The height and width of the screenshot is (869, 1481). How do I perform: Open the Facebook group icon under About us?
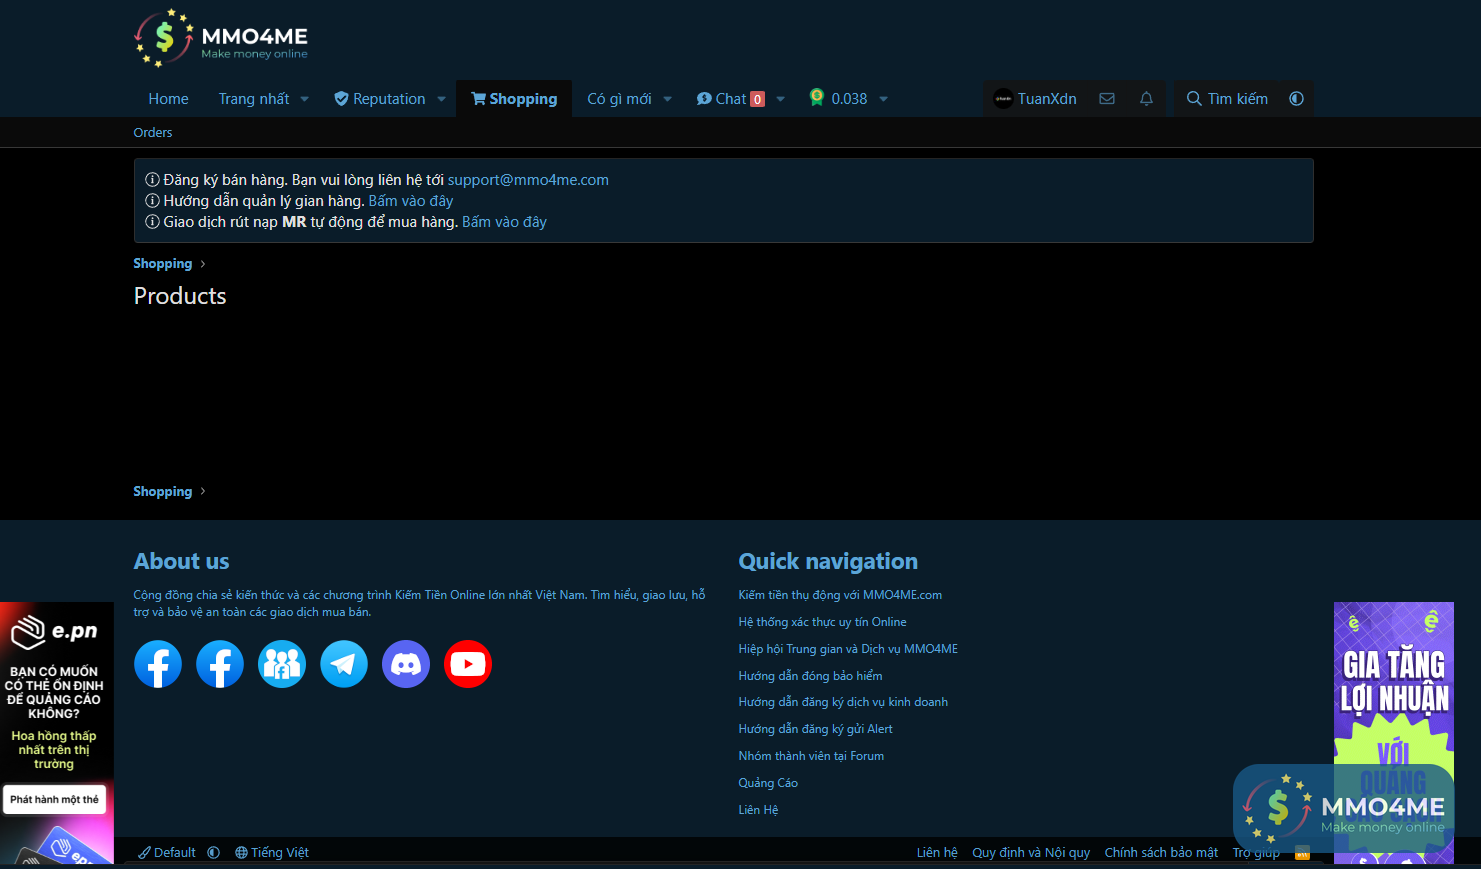282,664
